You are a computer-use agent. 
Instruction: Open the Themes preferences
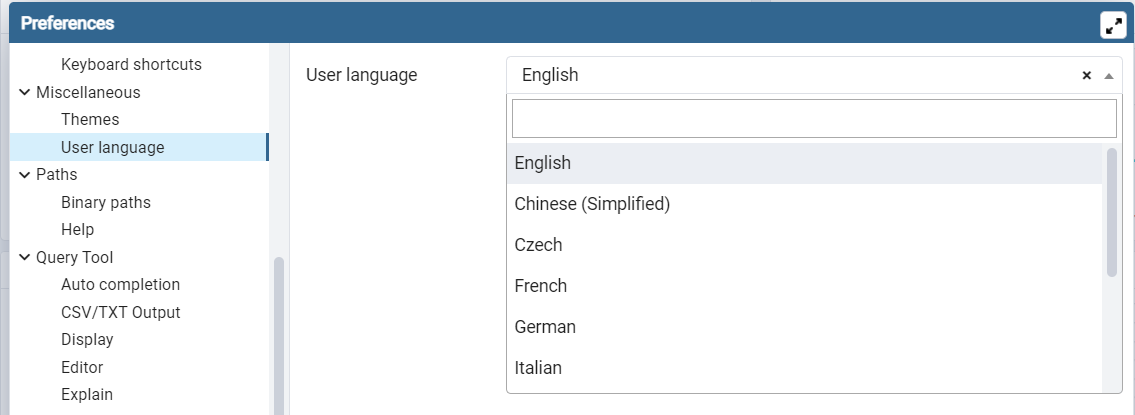click(90, 120)
